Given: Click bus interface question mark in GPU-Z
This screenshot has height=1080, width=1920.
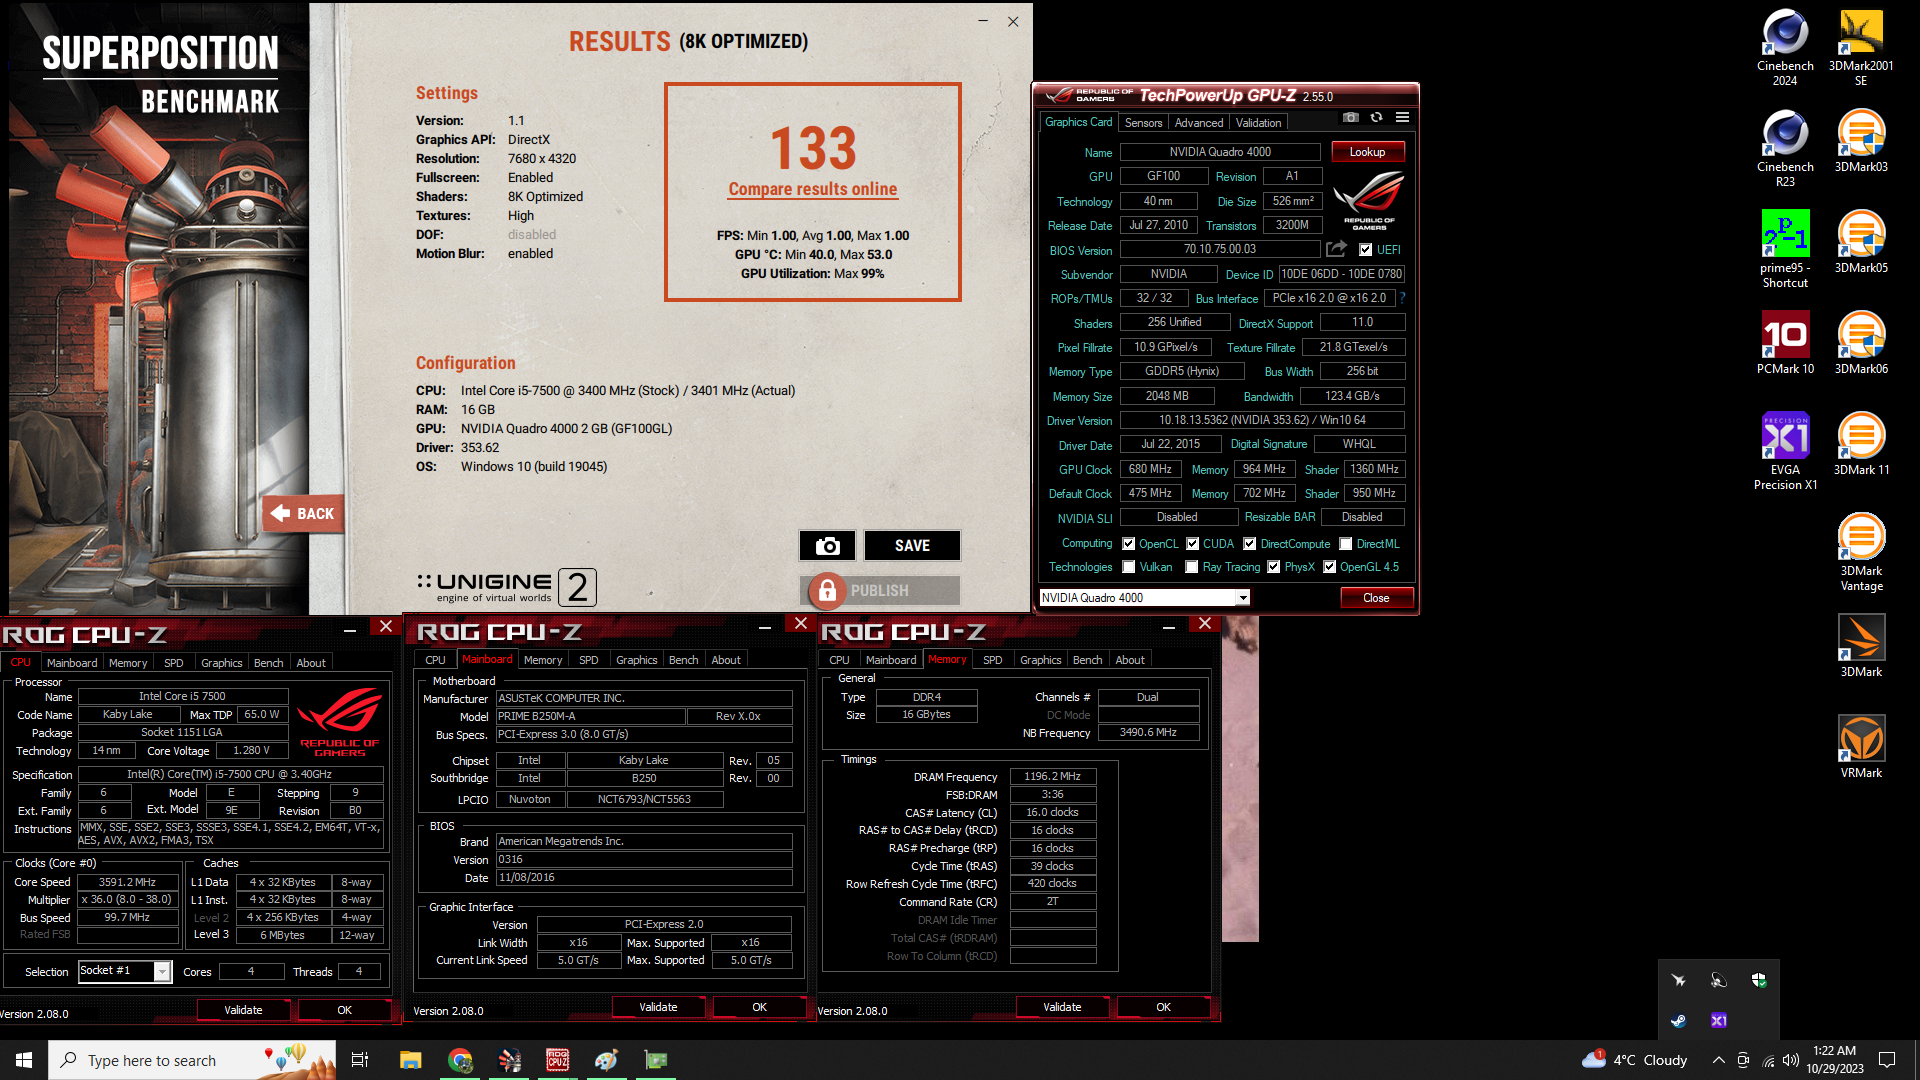Looking at the screenshot, I should [1402, 298].
